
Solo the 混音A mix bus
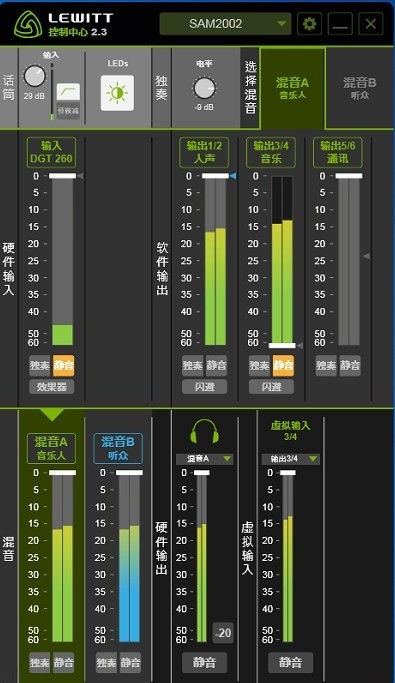coord(40,663)
